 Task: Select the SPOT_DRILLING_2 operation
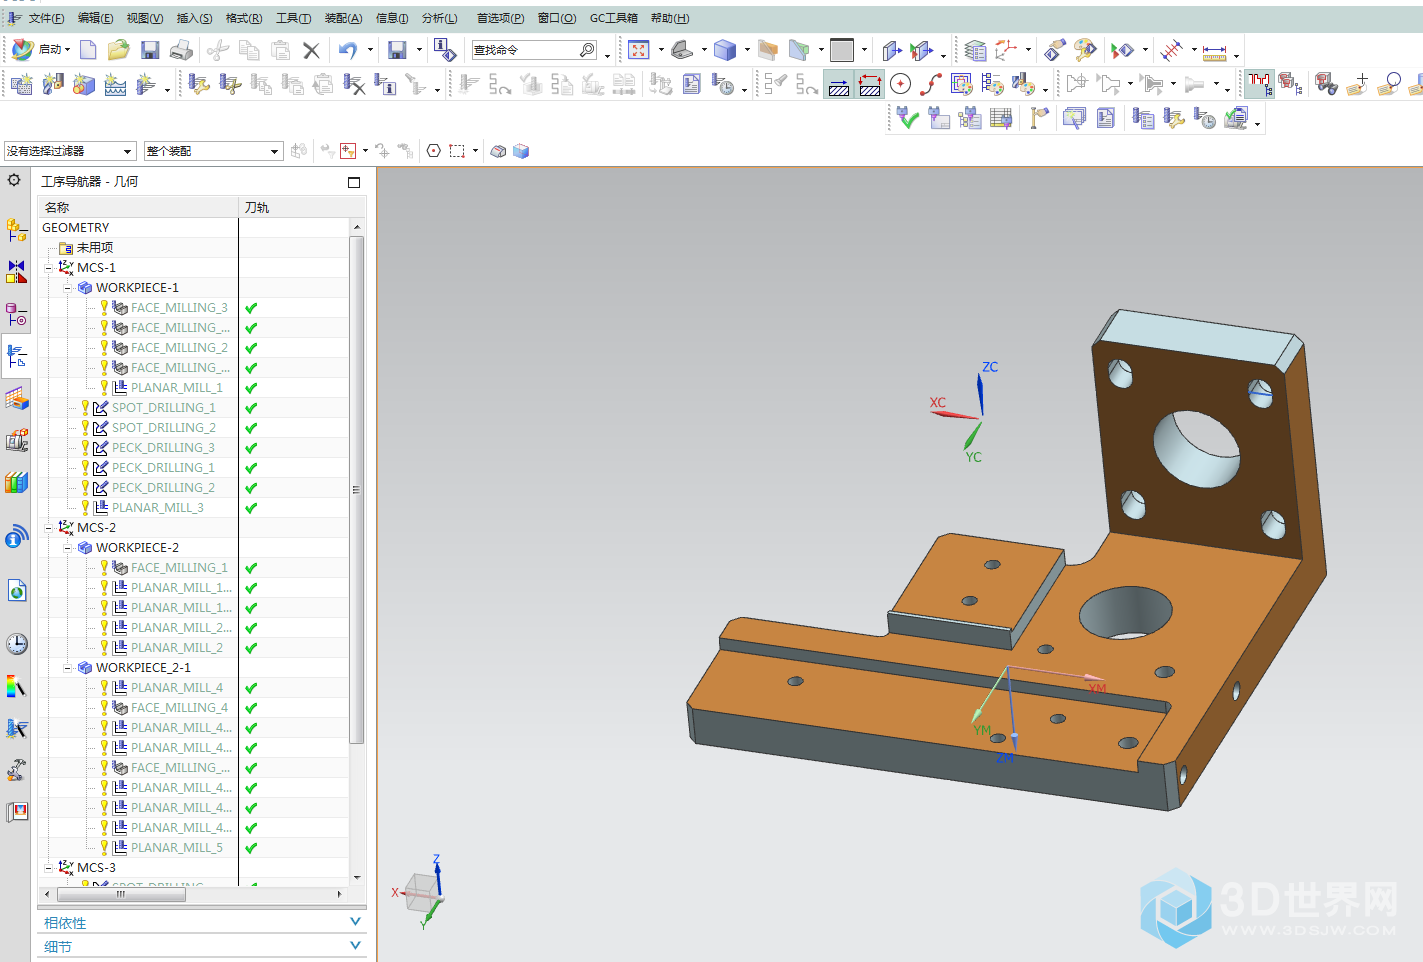164,428
